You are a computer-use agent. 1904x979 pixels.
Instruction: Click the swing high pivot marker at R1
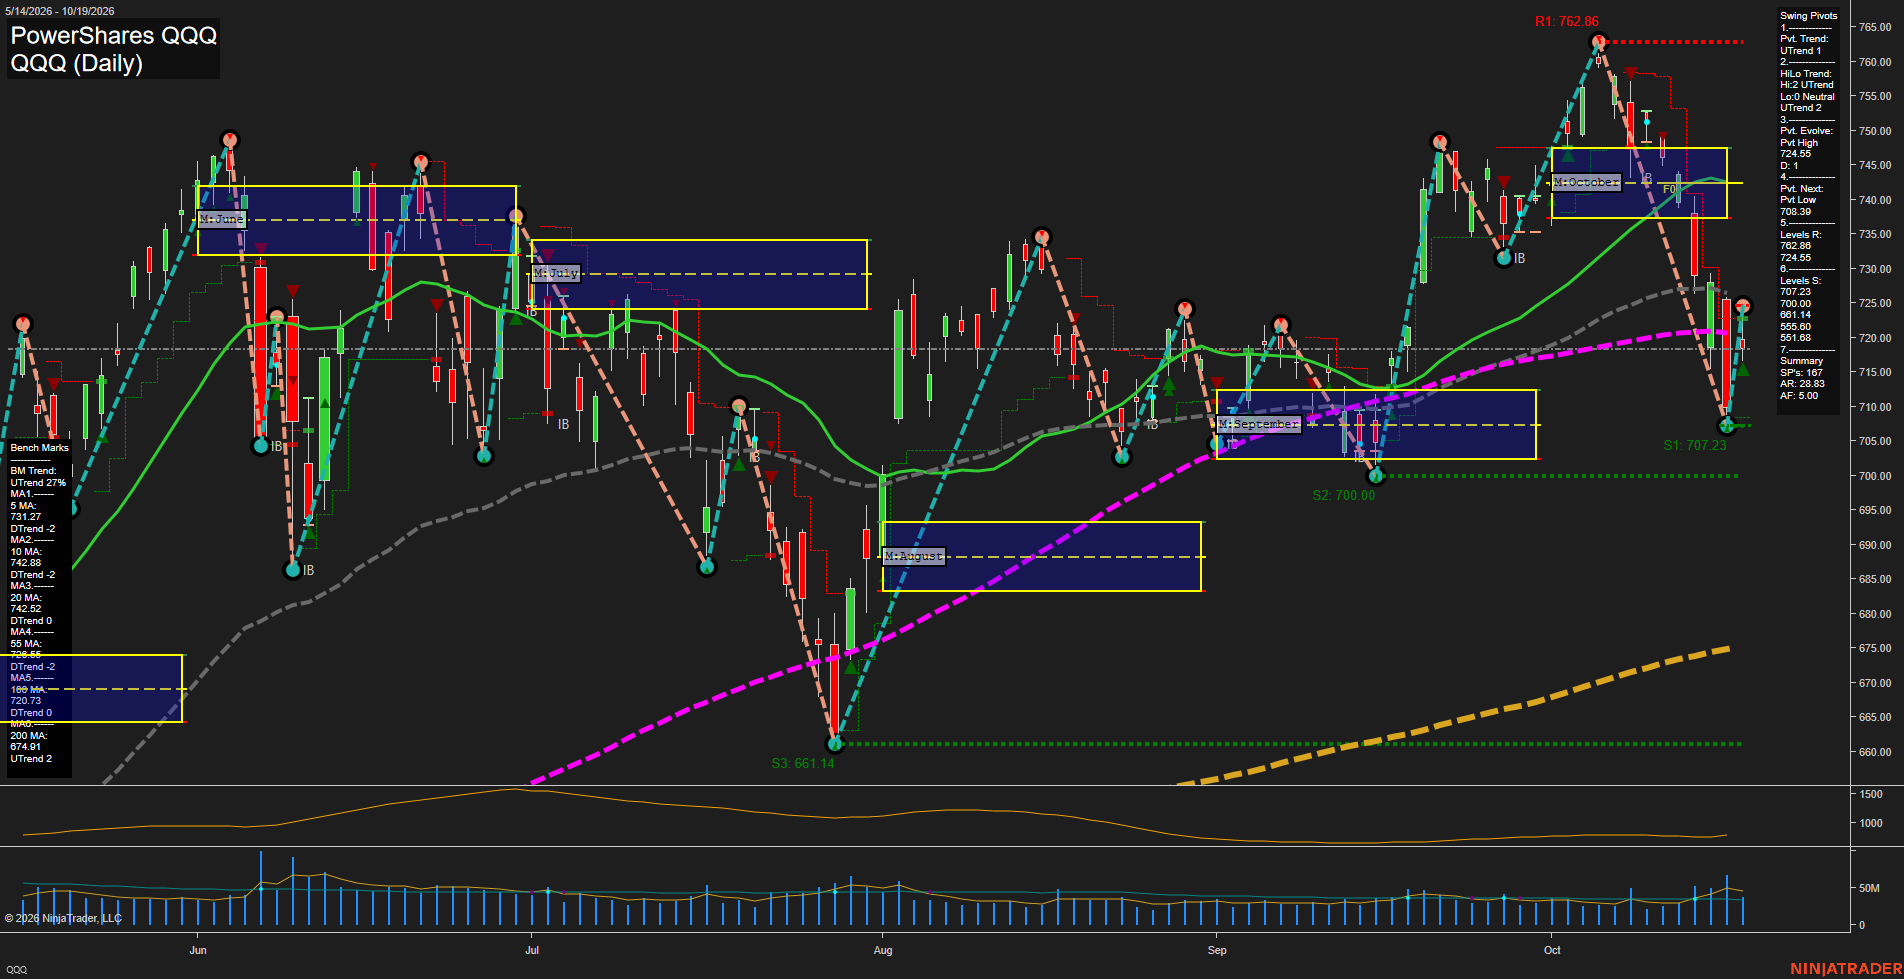[x=1598, y=42]
